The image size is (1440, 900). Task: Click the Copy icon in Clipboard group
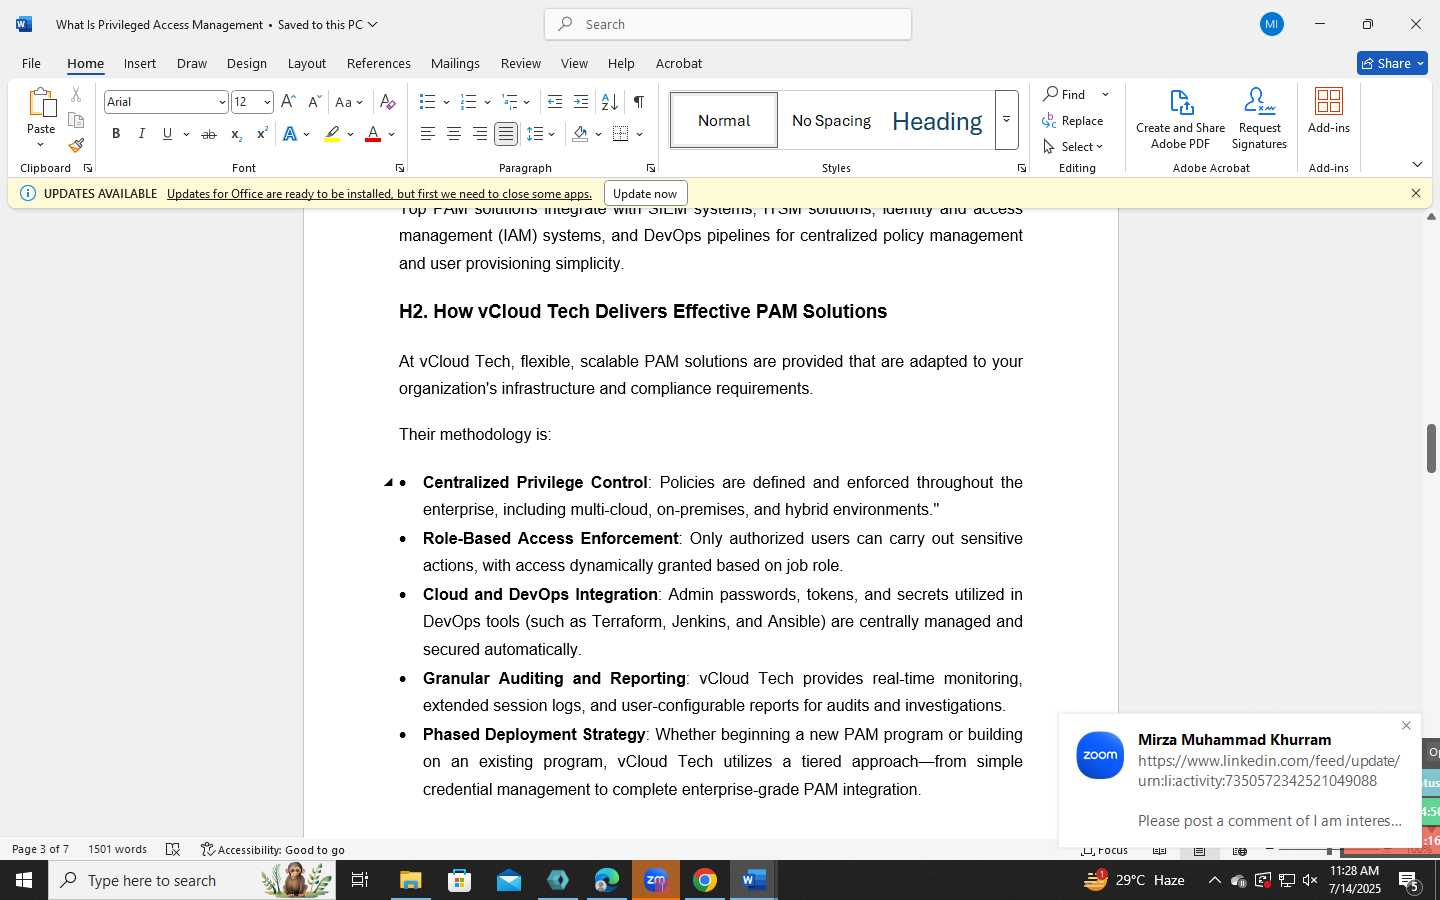(76, 120)
